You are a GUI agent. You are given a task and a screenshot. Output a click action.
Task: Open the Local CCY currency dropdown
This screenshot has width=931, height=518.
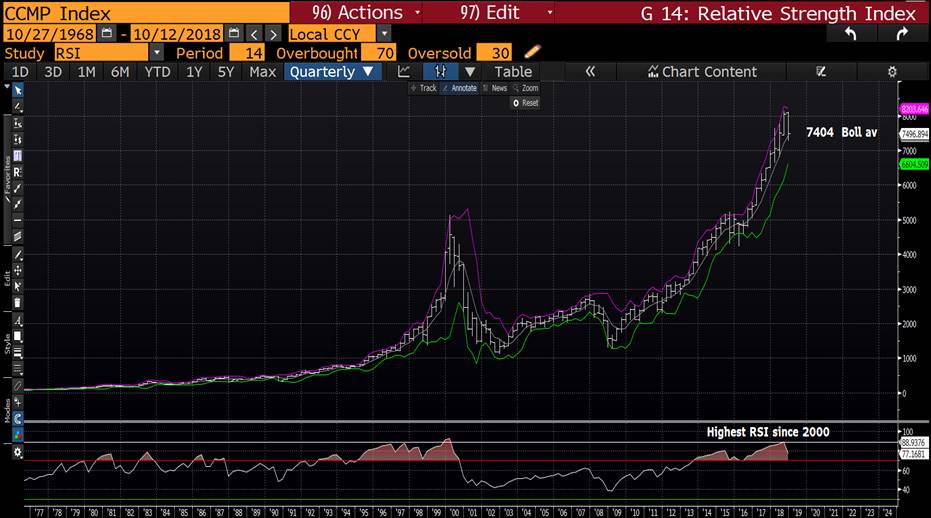click(x=385, y=33)
